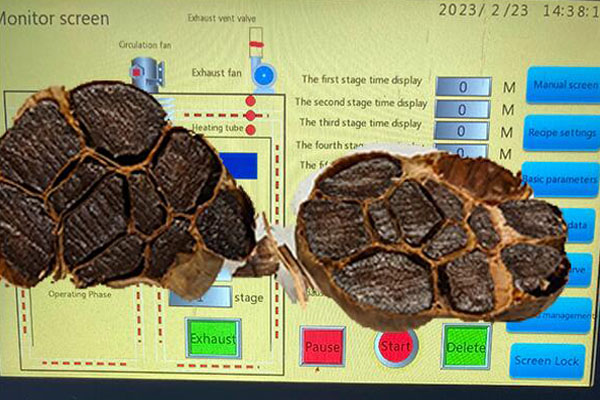Click the 'Monitor screen' title text
The image size is (600, 400).
coord(54,18)
